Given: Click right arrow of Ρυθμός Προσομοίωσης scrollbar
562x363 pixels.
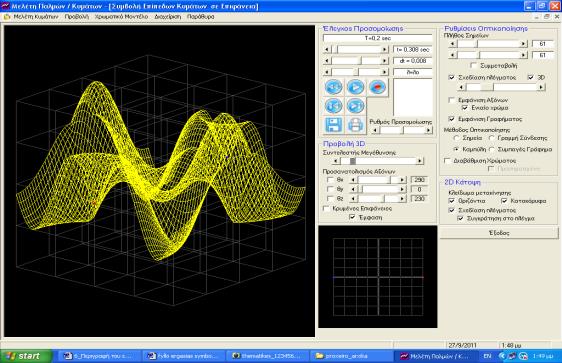Looking at the screenshot, I should 429,130.
